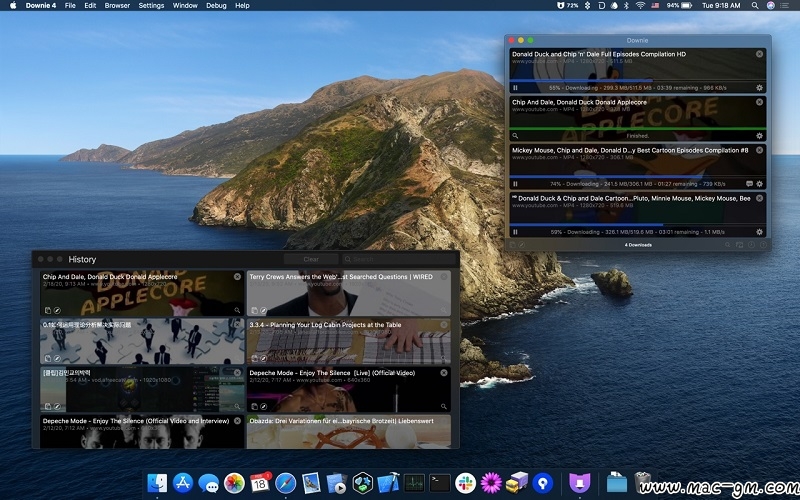
Task: Open Safari from the Dock
Action: [286, 483]
